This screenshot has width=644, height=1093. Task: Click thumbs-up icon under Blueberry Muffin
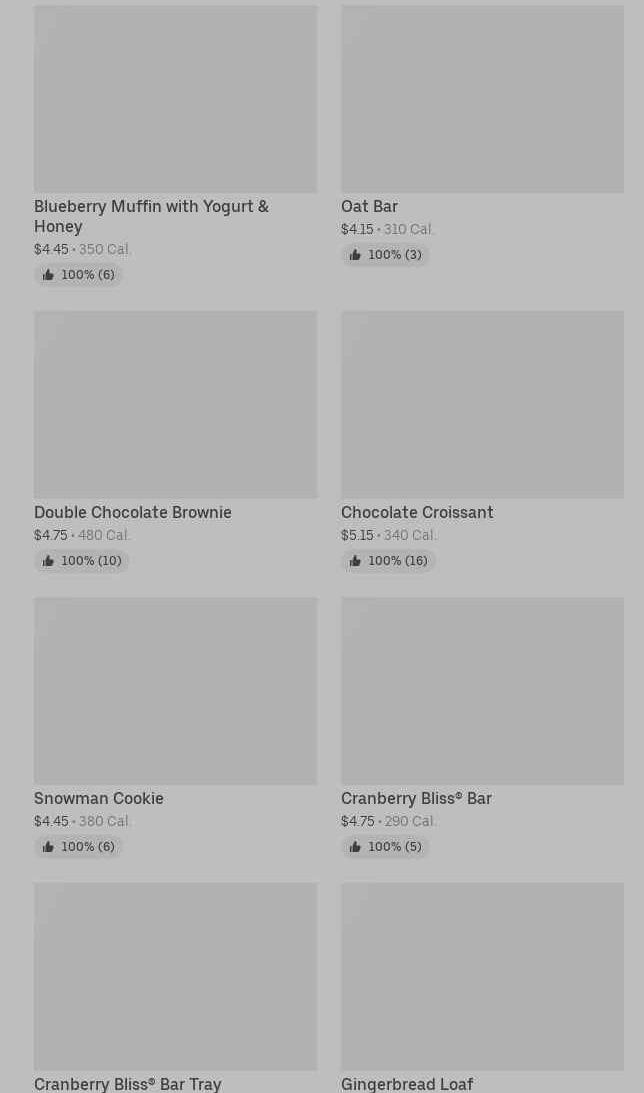coord(48,275)
